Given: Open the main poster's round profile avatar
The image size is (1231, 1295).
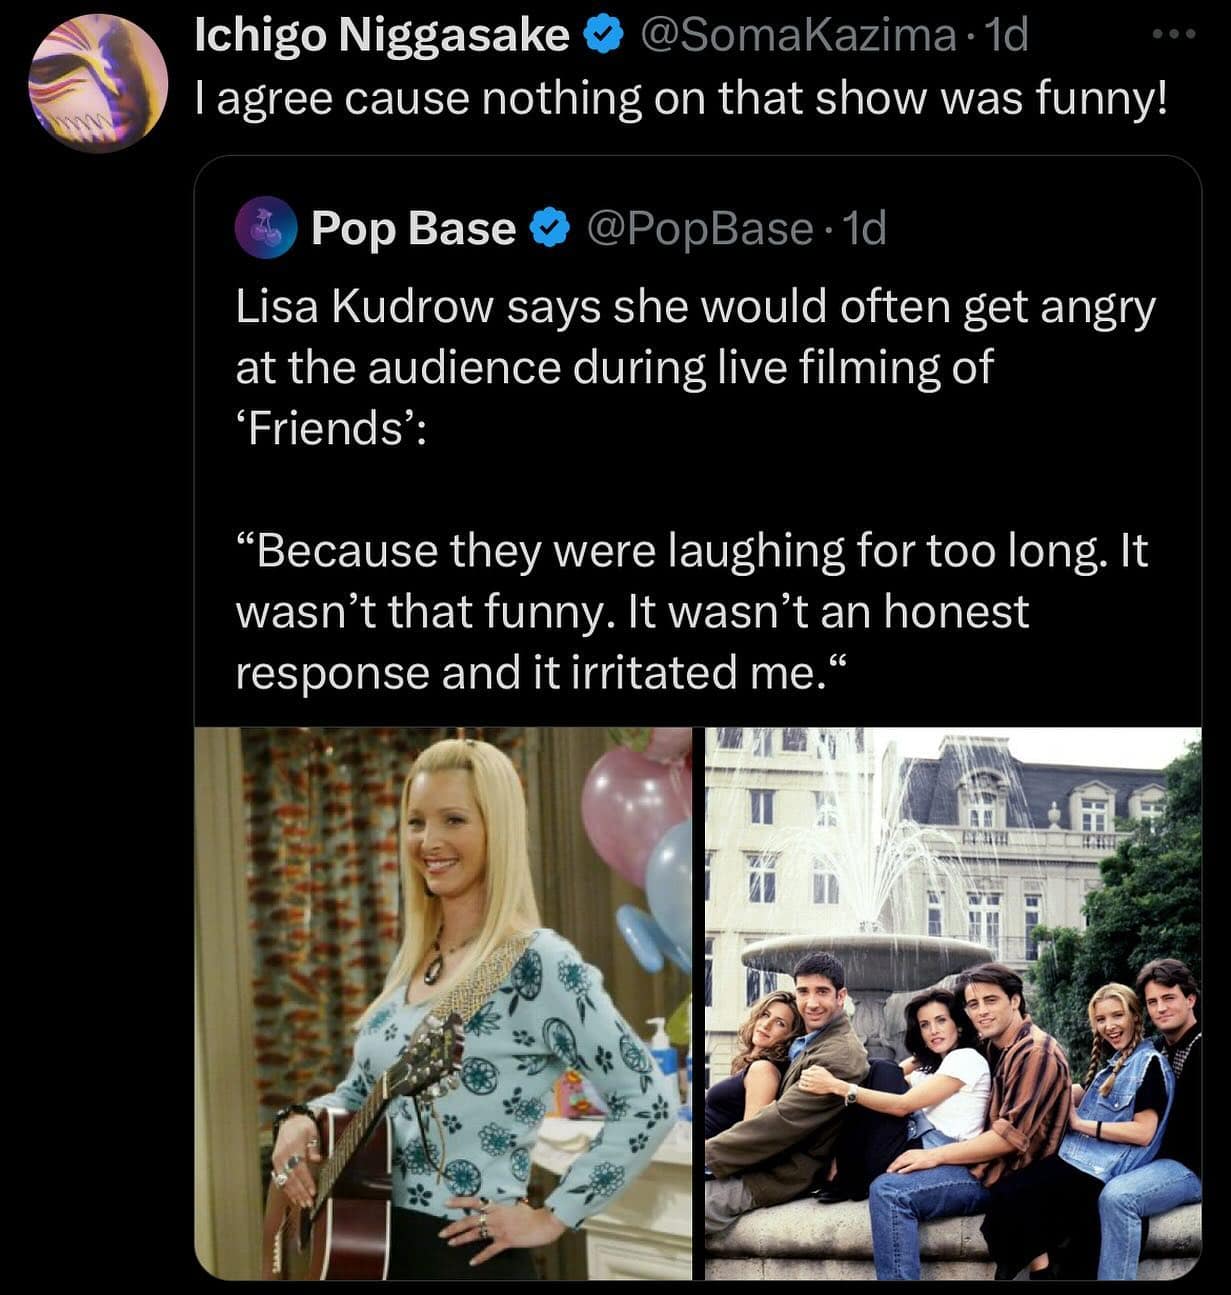Looking at the screenshot, I should tap(97, 84).
